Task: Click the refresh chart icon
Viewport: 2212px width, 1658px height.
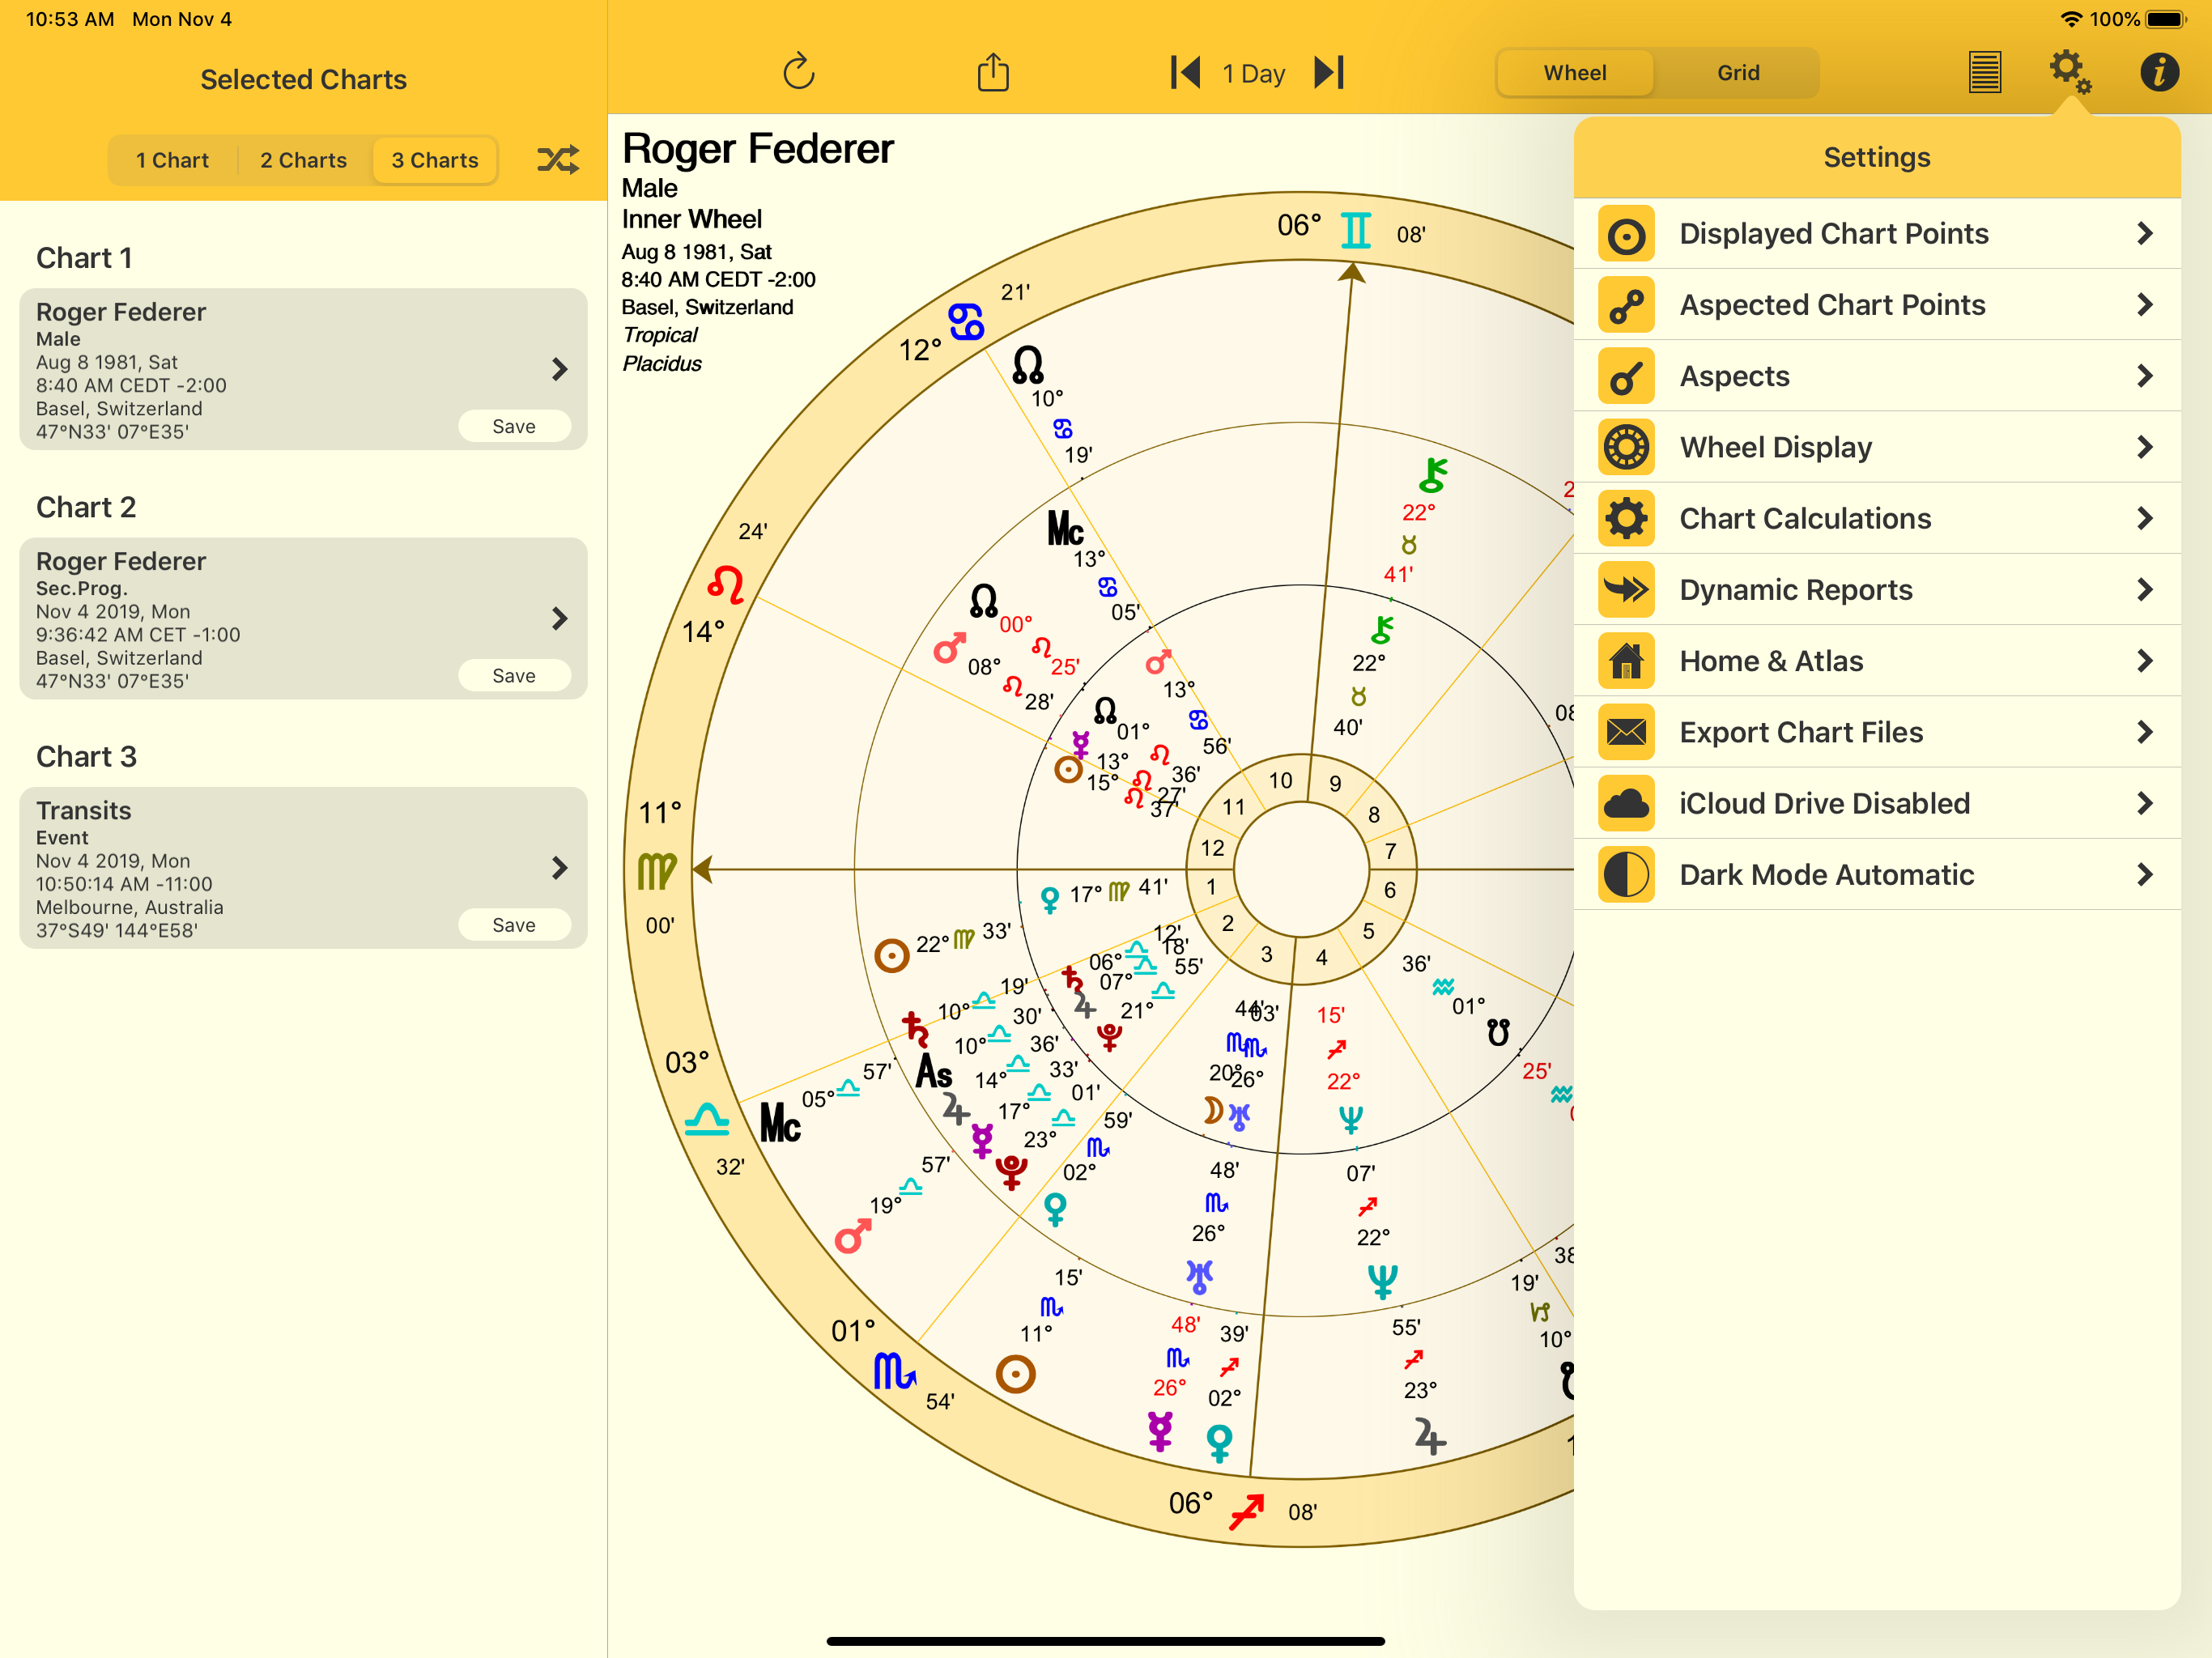Action: pos(798,72)
